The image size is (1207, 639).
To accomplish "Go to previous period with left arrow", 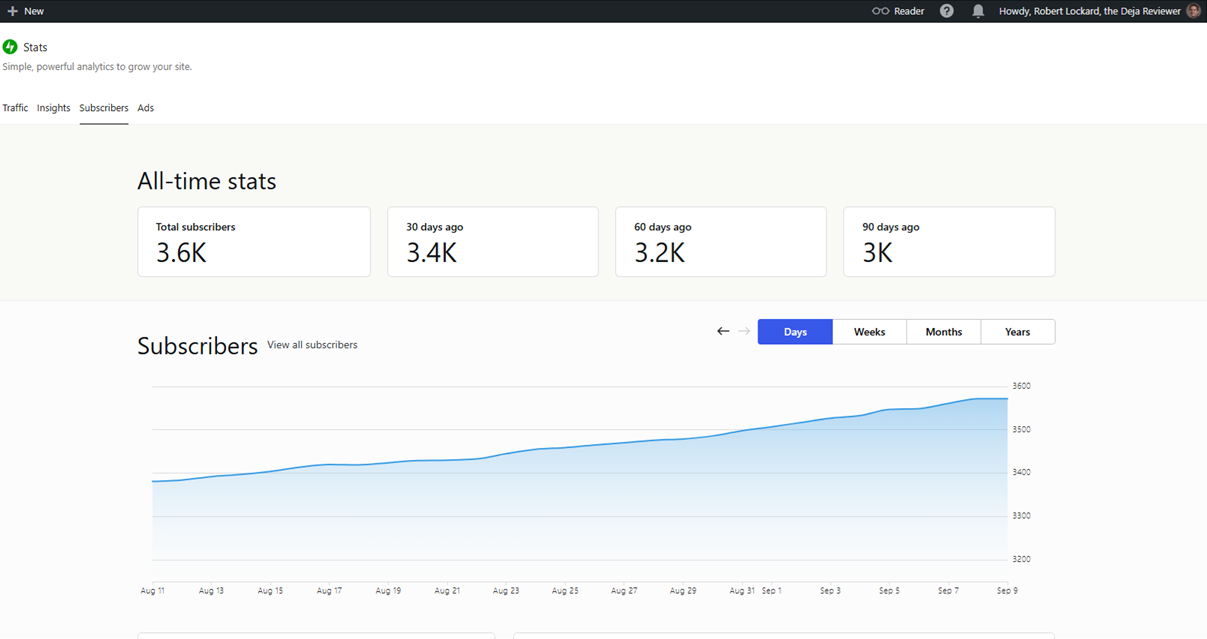I will [723, 331].
